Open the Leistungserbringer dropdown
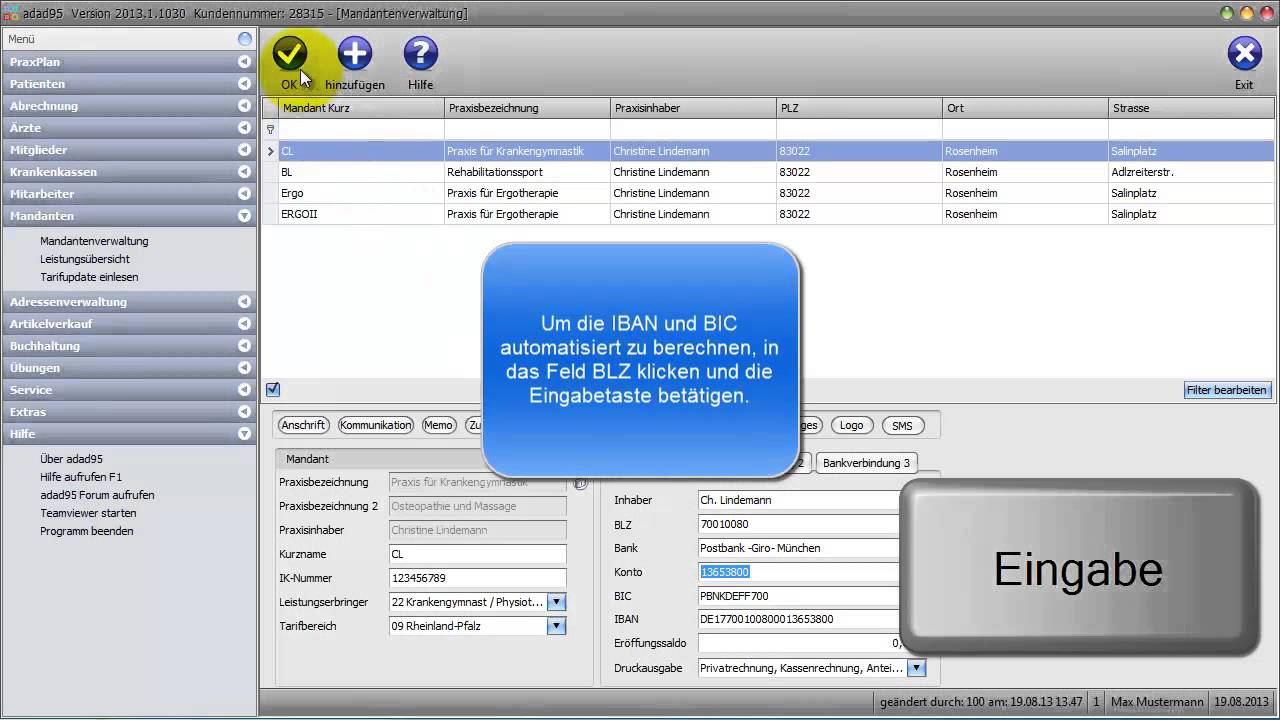Screen dimensions: 1280x720 (557, 602)
